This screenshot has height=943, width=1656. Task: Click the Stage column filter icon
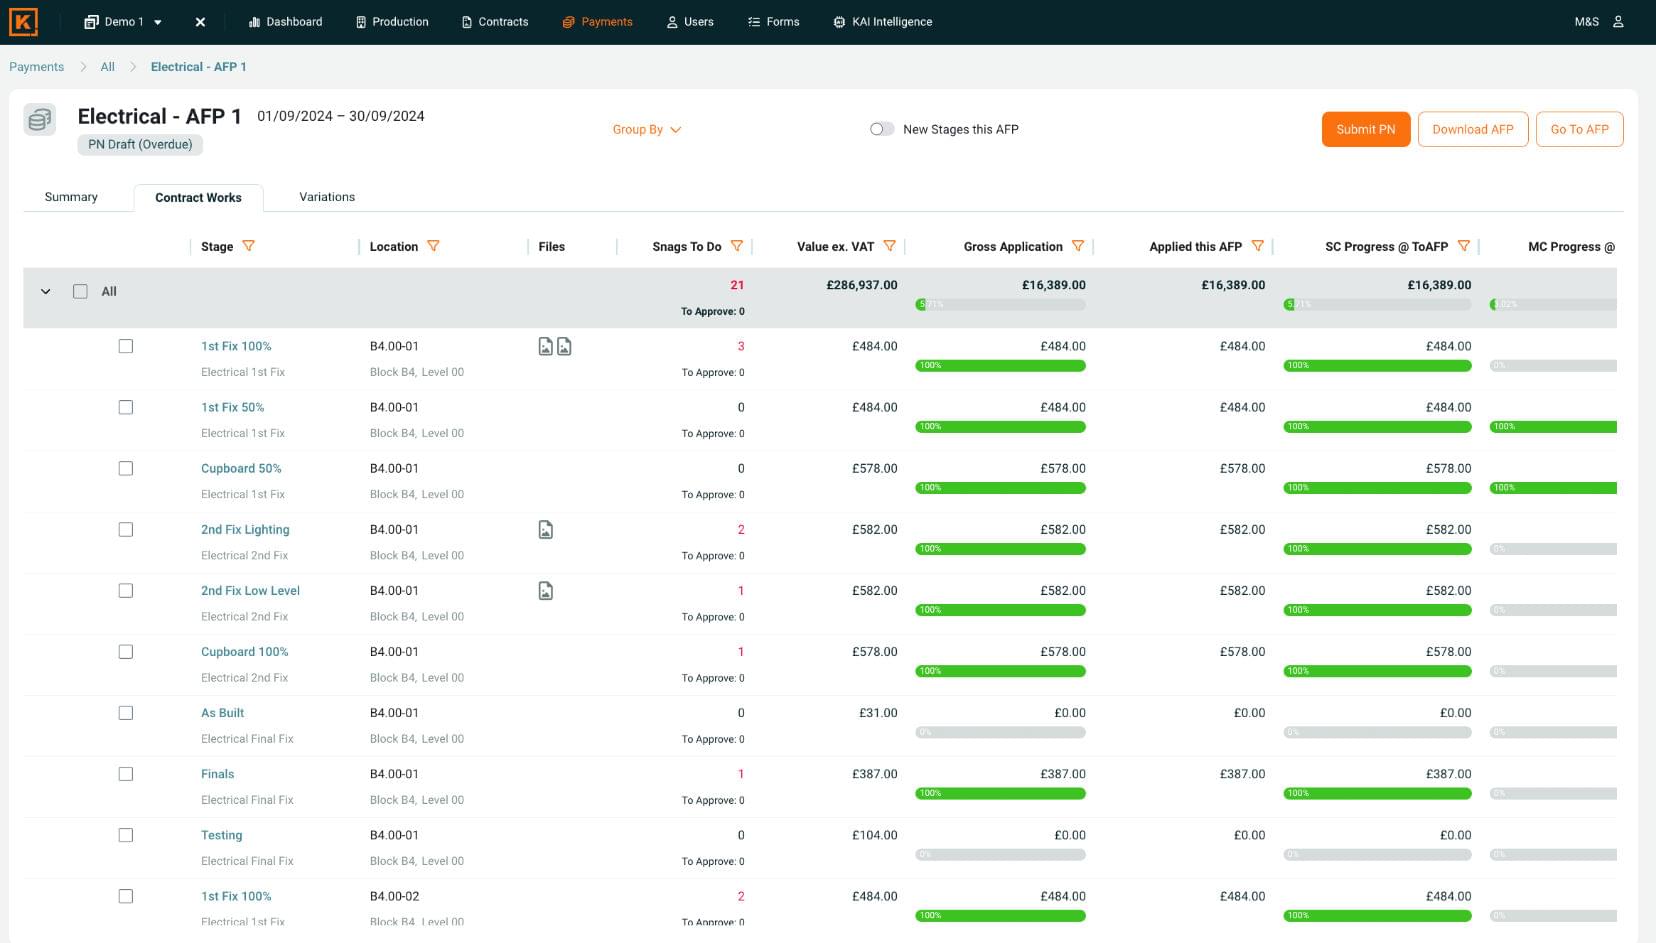coord(249,246)
